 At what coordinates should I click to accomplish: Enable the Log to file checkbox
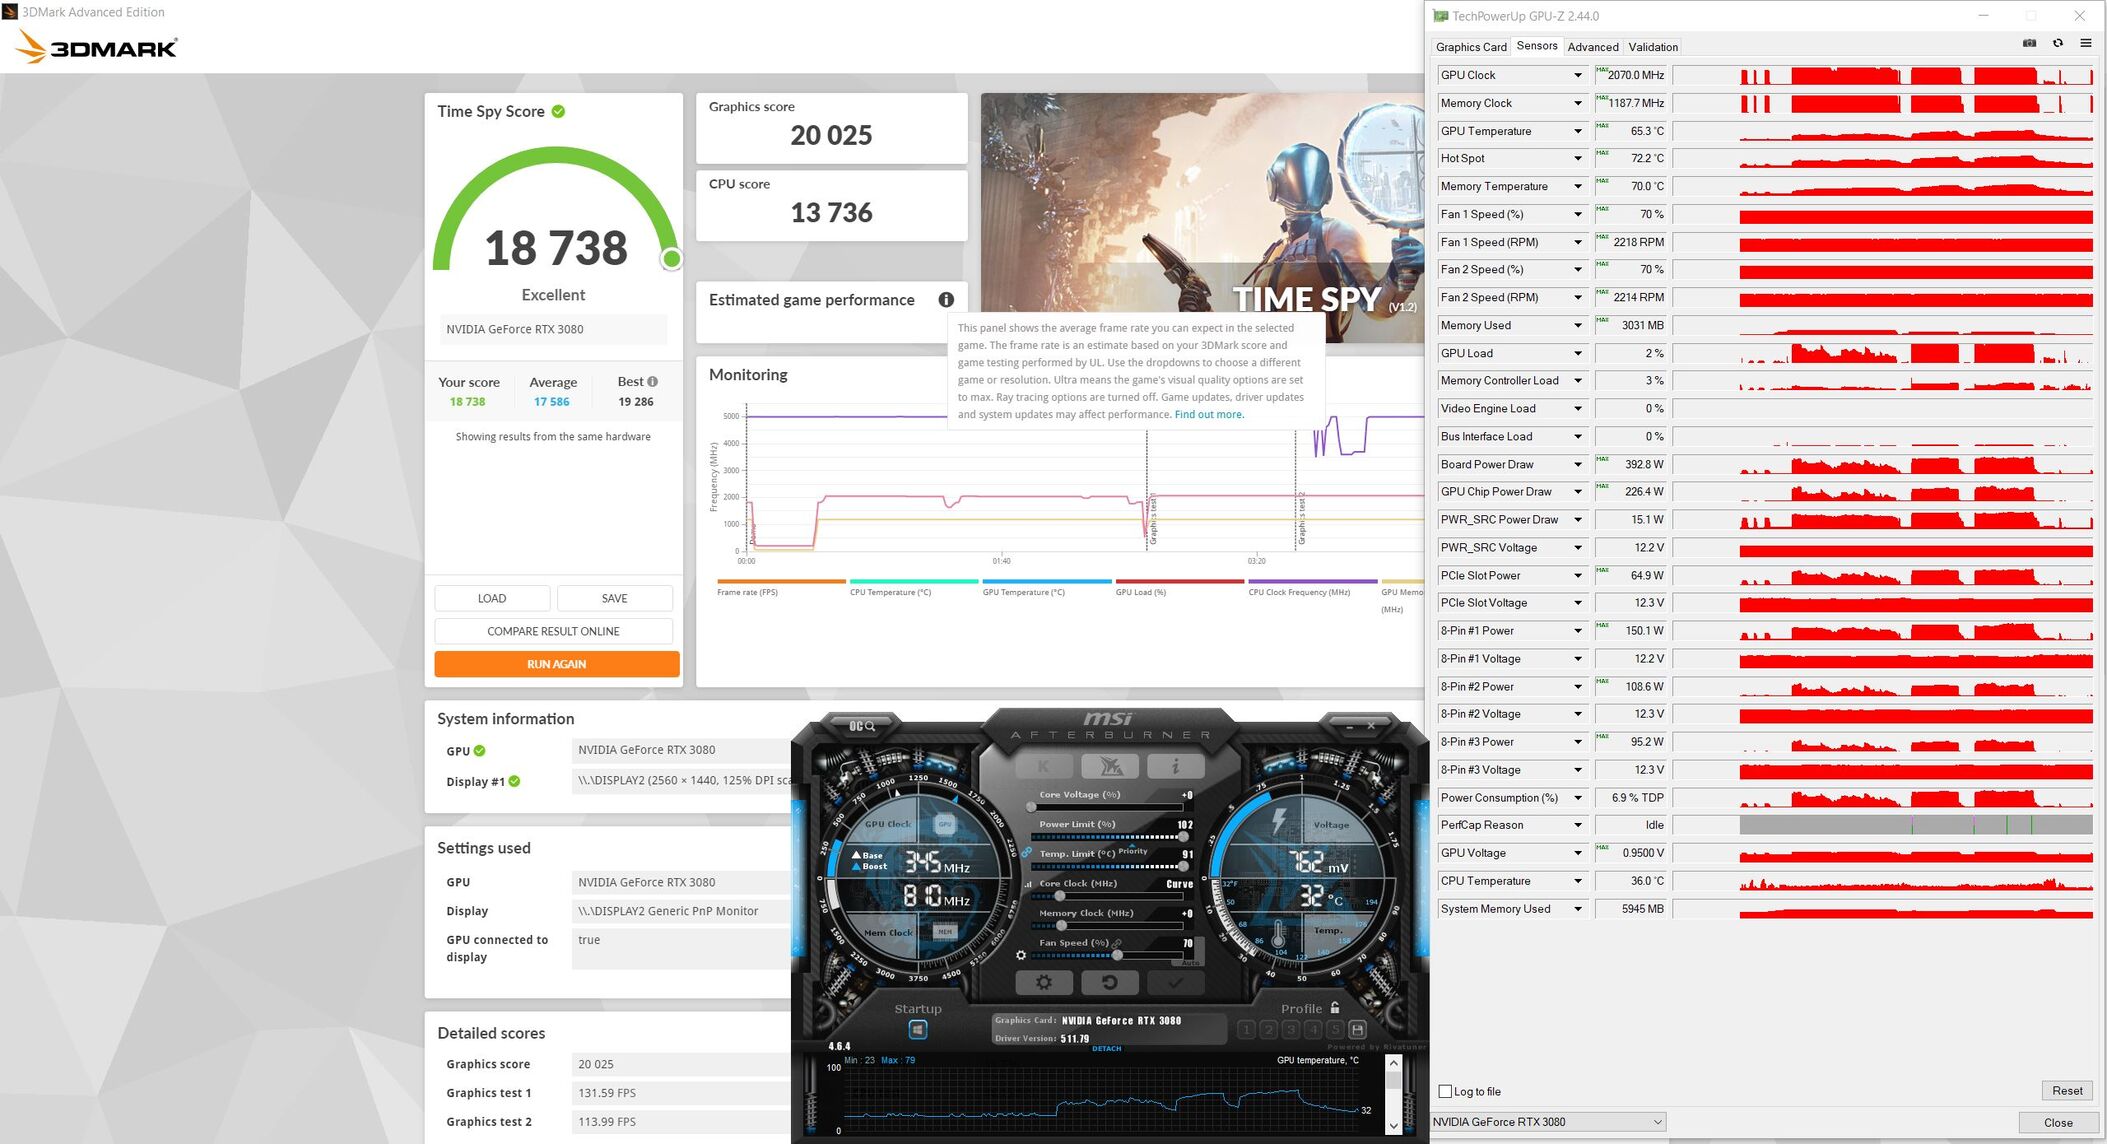pos(1445,1091)
